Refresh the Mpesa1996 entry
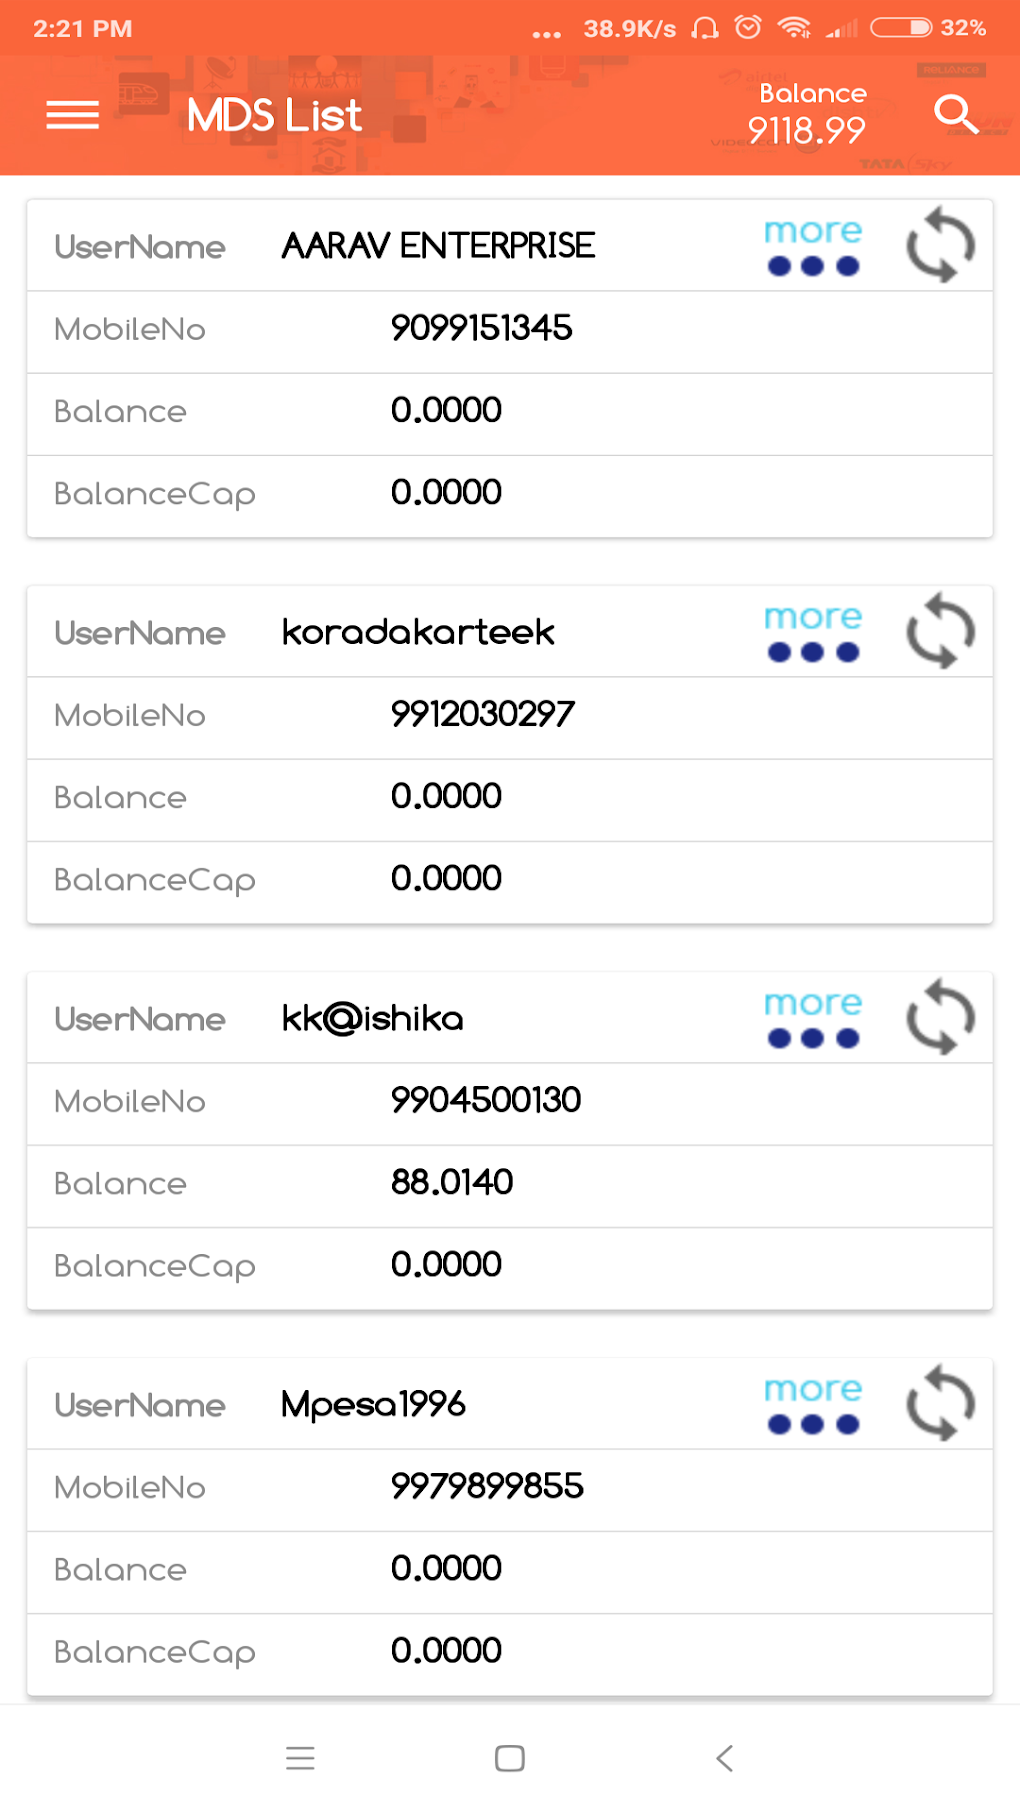 940,1403
